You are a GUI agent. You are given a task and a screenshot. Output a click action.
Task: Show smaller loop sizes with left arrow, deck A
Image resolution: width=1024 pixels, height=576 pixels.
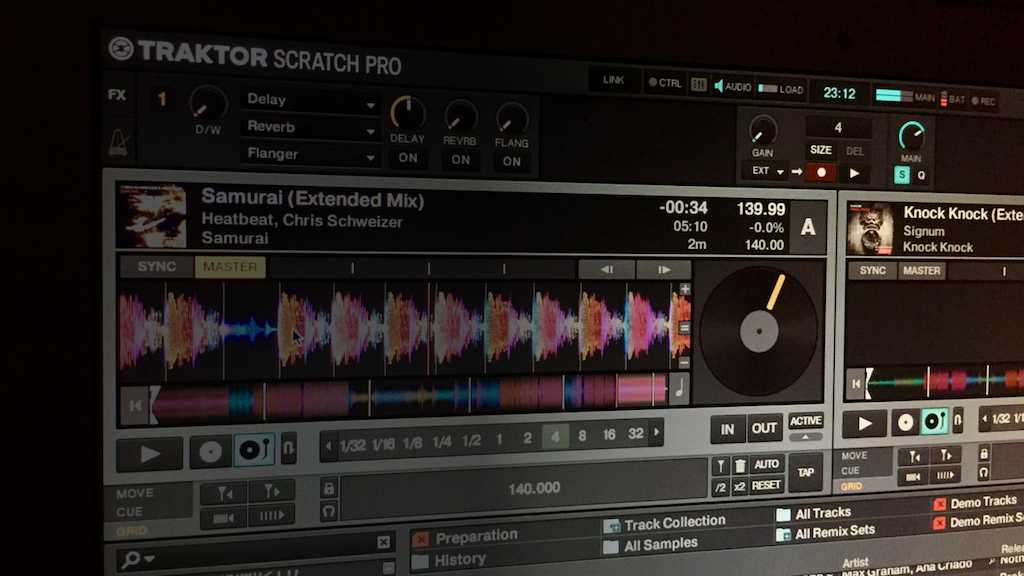pyautogui.click(x=328, y=447)
